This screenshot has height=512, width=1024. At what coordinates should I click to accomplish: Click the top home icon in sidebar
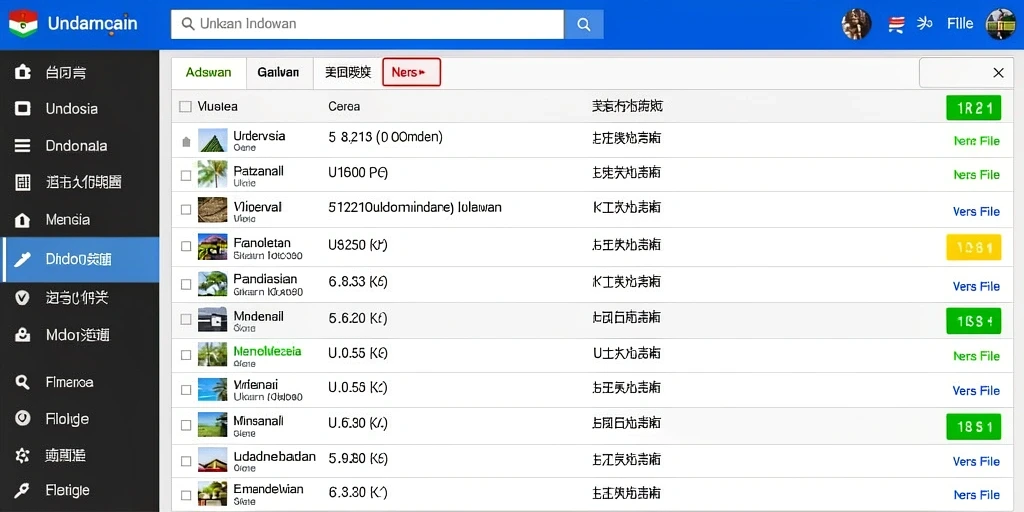[x=23, y=72]
